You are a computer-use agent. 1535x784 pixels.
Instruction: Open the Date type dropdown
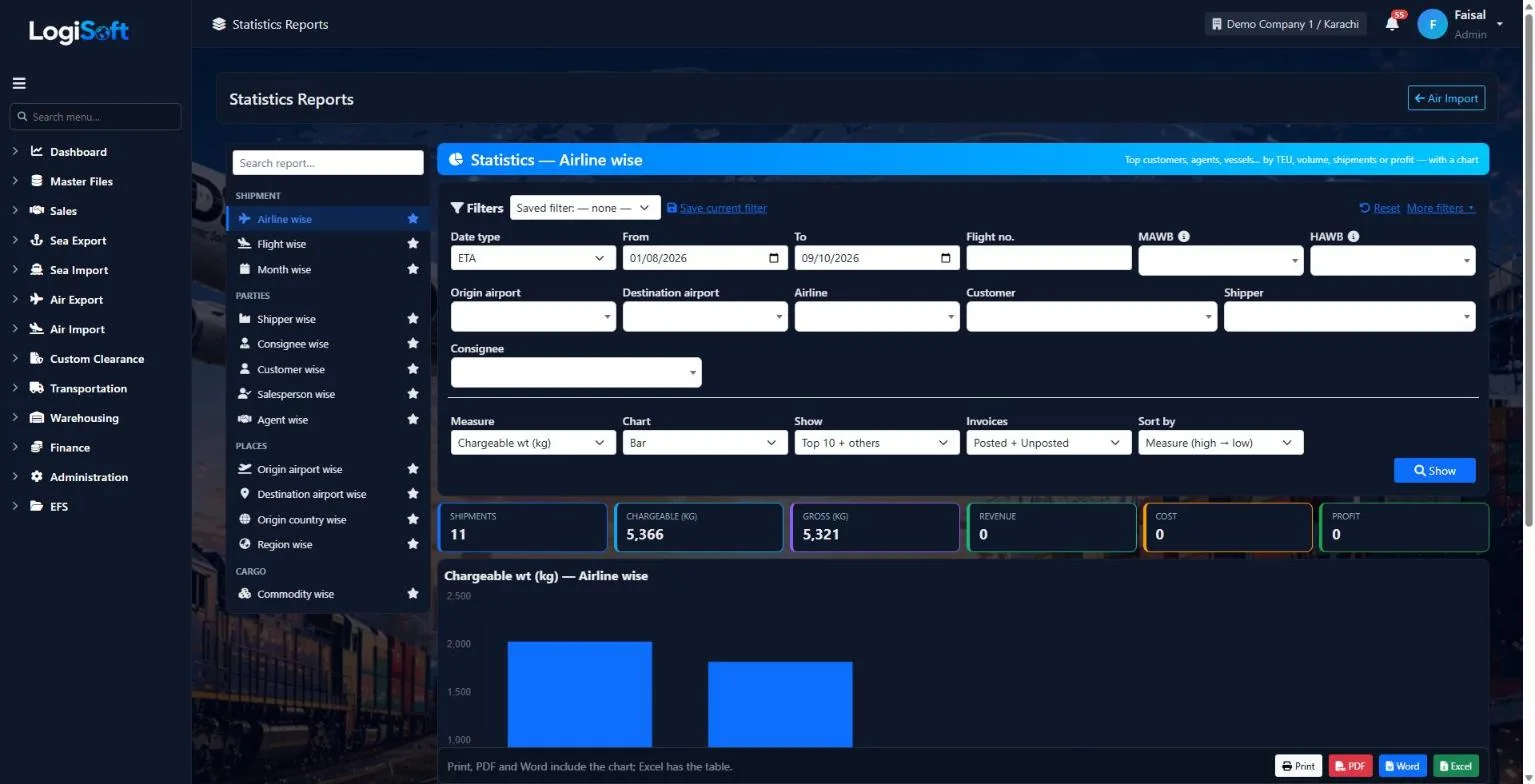[533, 258]
